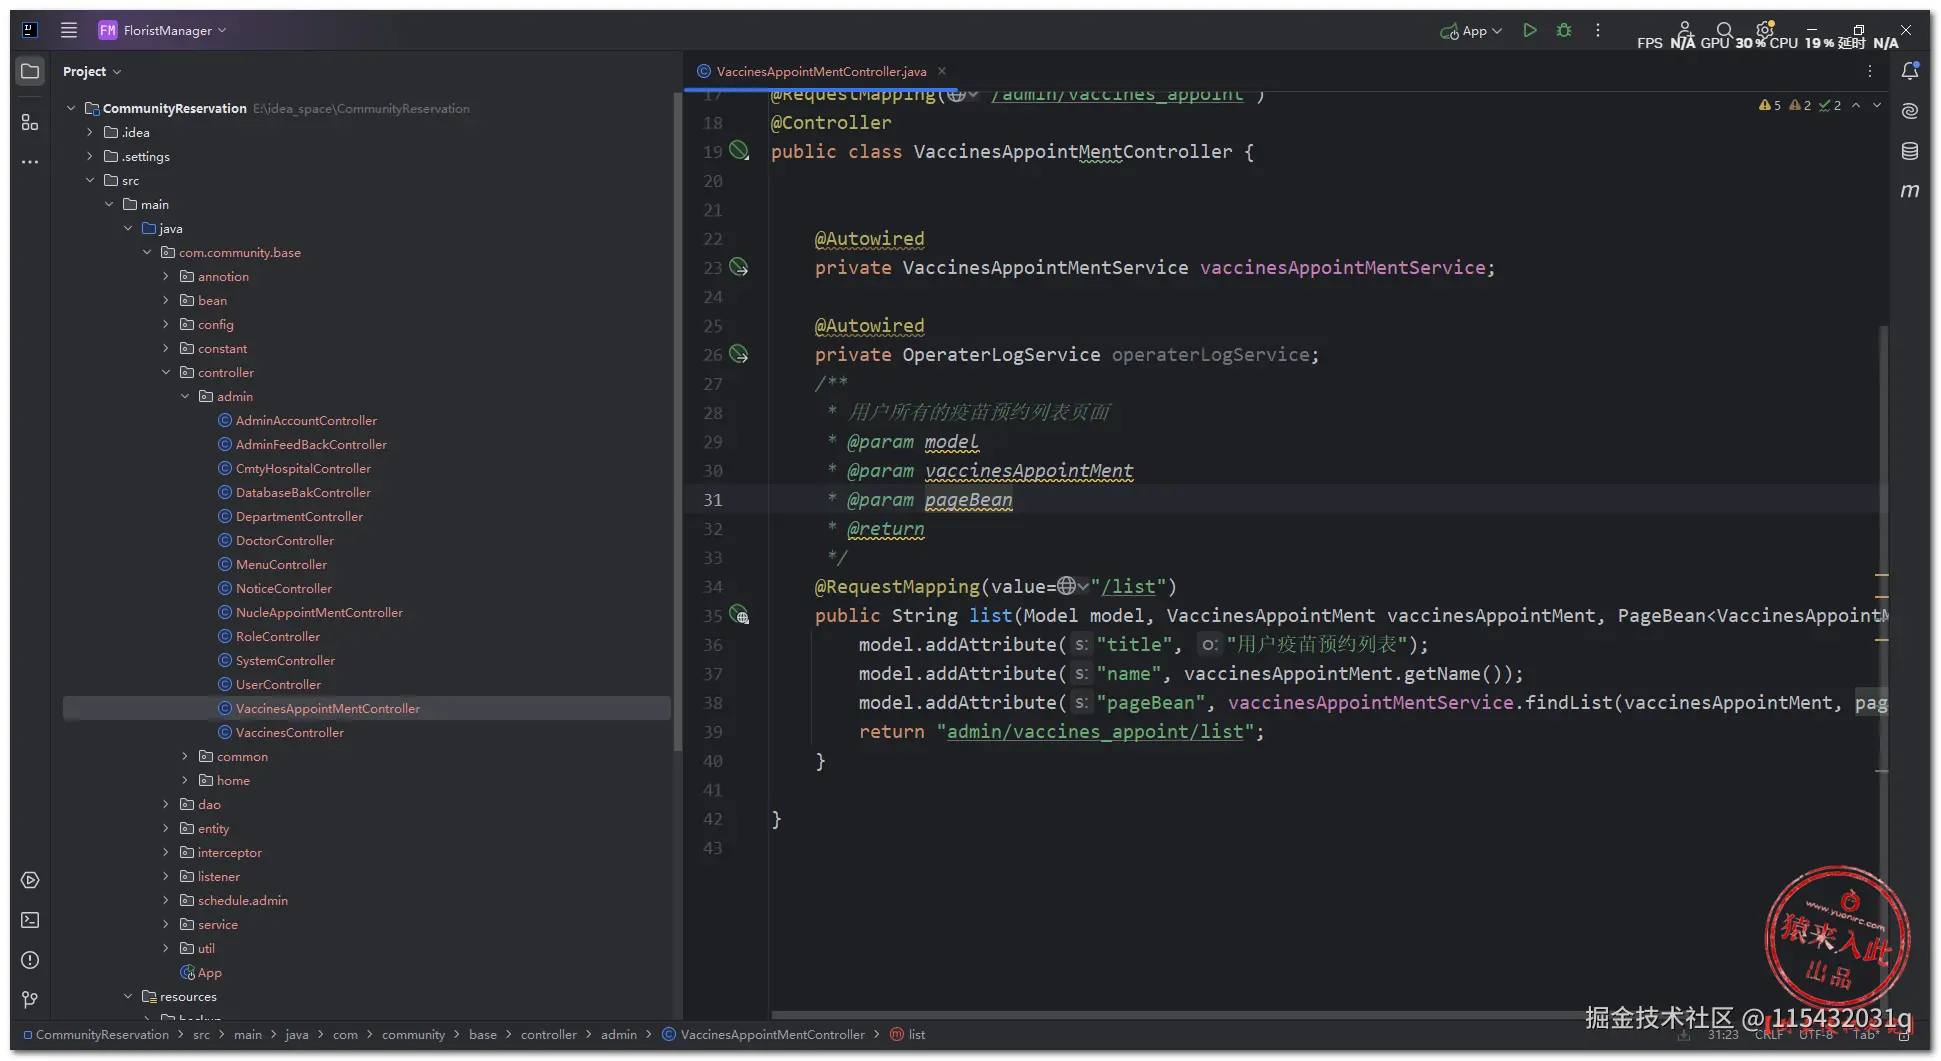
Task: Click the Project panel vertical scrollbar
Action: pos(677,420)
